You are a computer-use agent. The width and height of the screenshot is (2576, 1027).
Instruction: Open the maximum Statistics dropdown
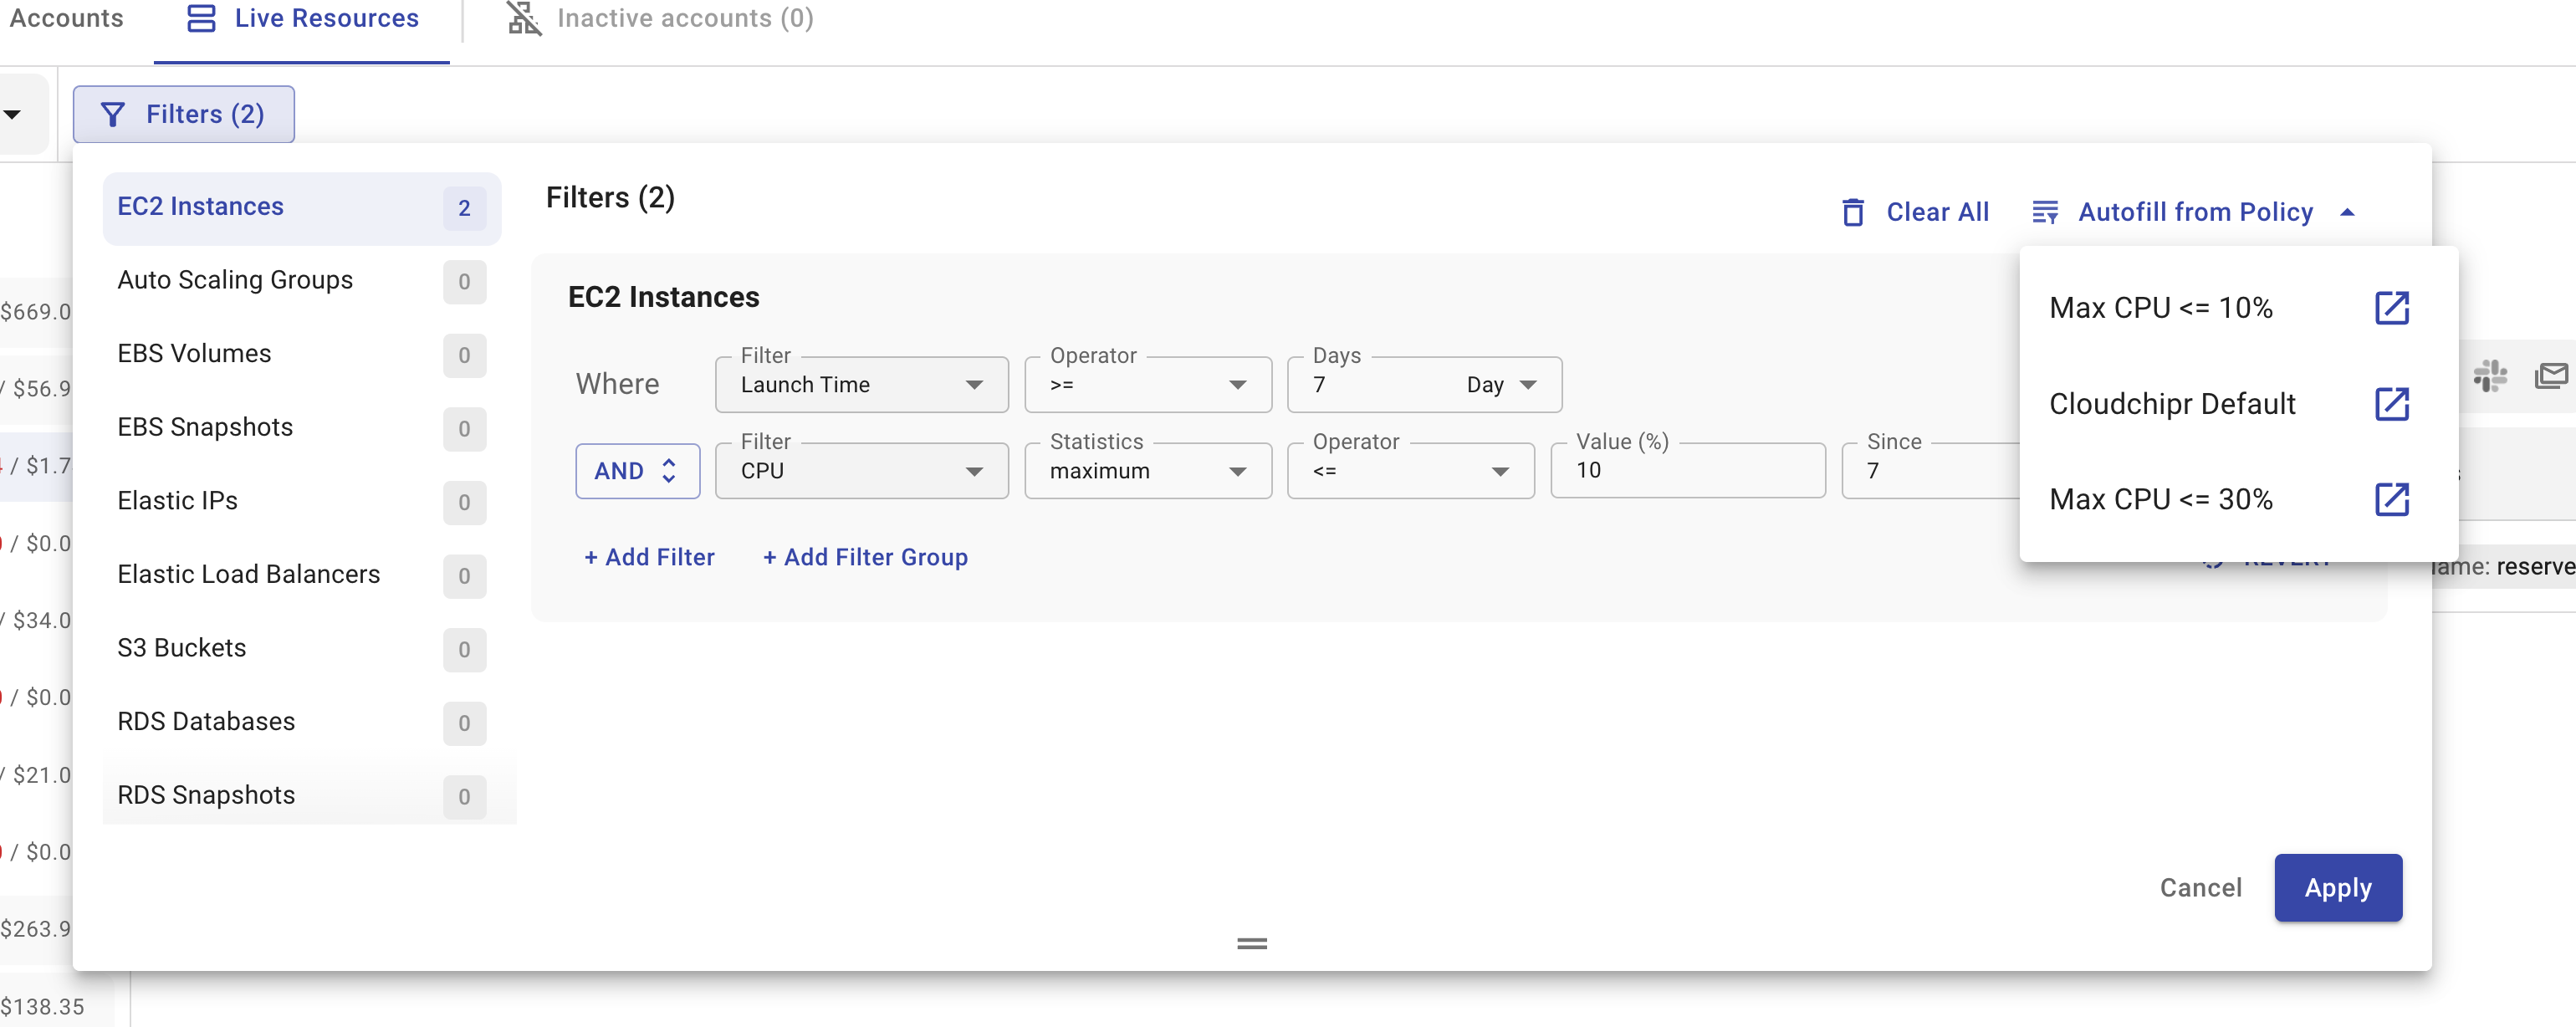click(1147, 471)
